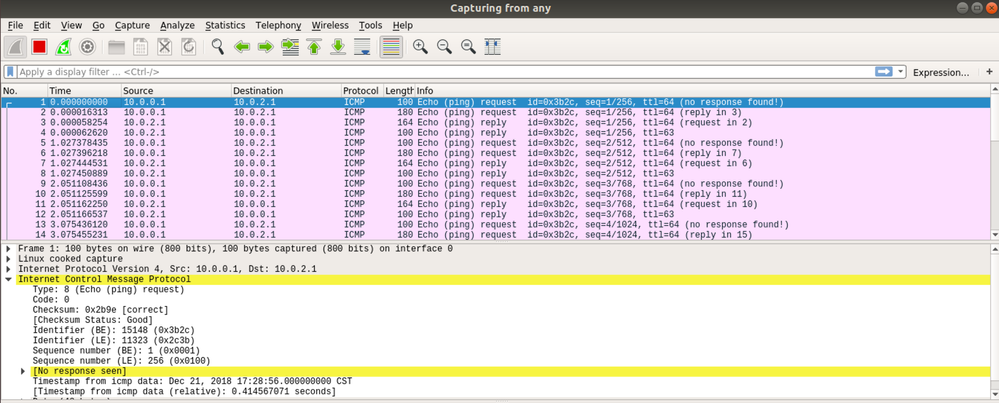Sort packets by Time column header
Image resolution: width=999 pixels, height=403 pixels.
tap(84, 90)
